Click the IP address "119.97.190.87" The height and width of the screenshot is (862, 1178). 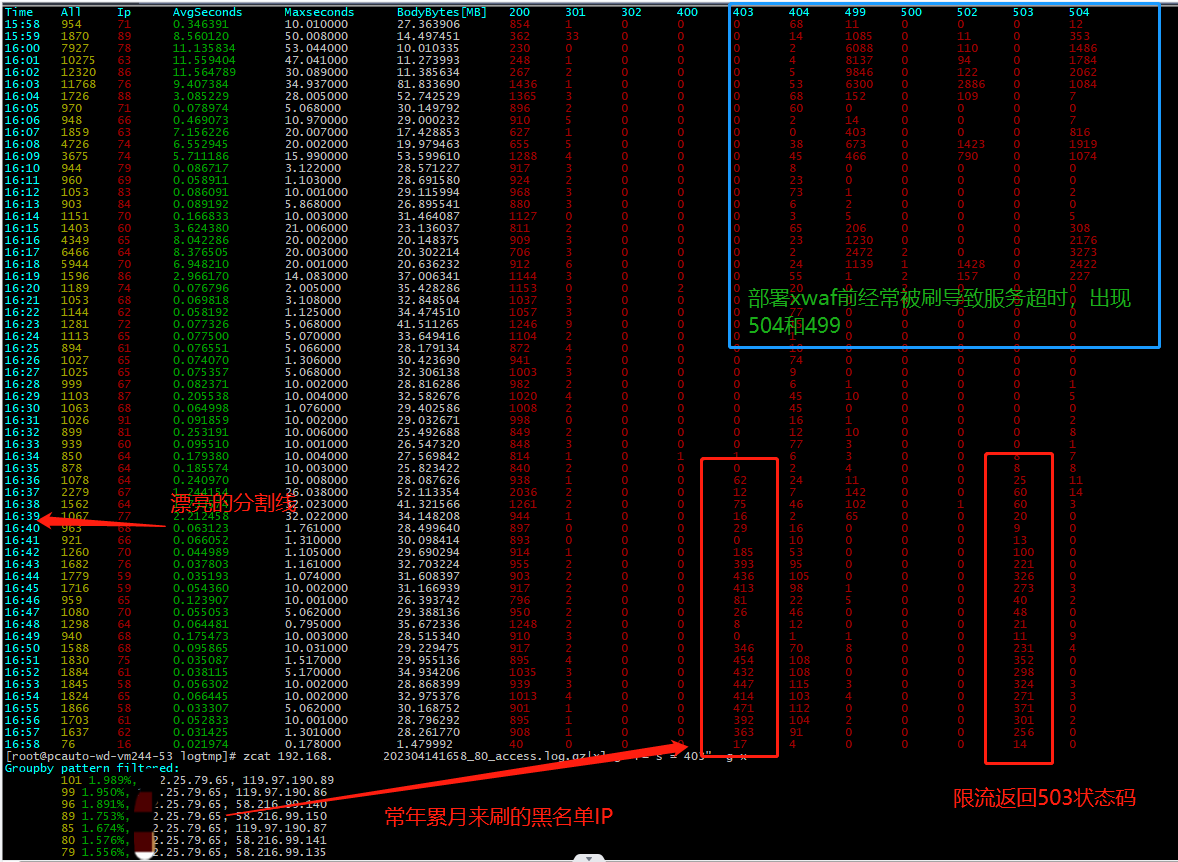(x=282, y=828)
